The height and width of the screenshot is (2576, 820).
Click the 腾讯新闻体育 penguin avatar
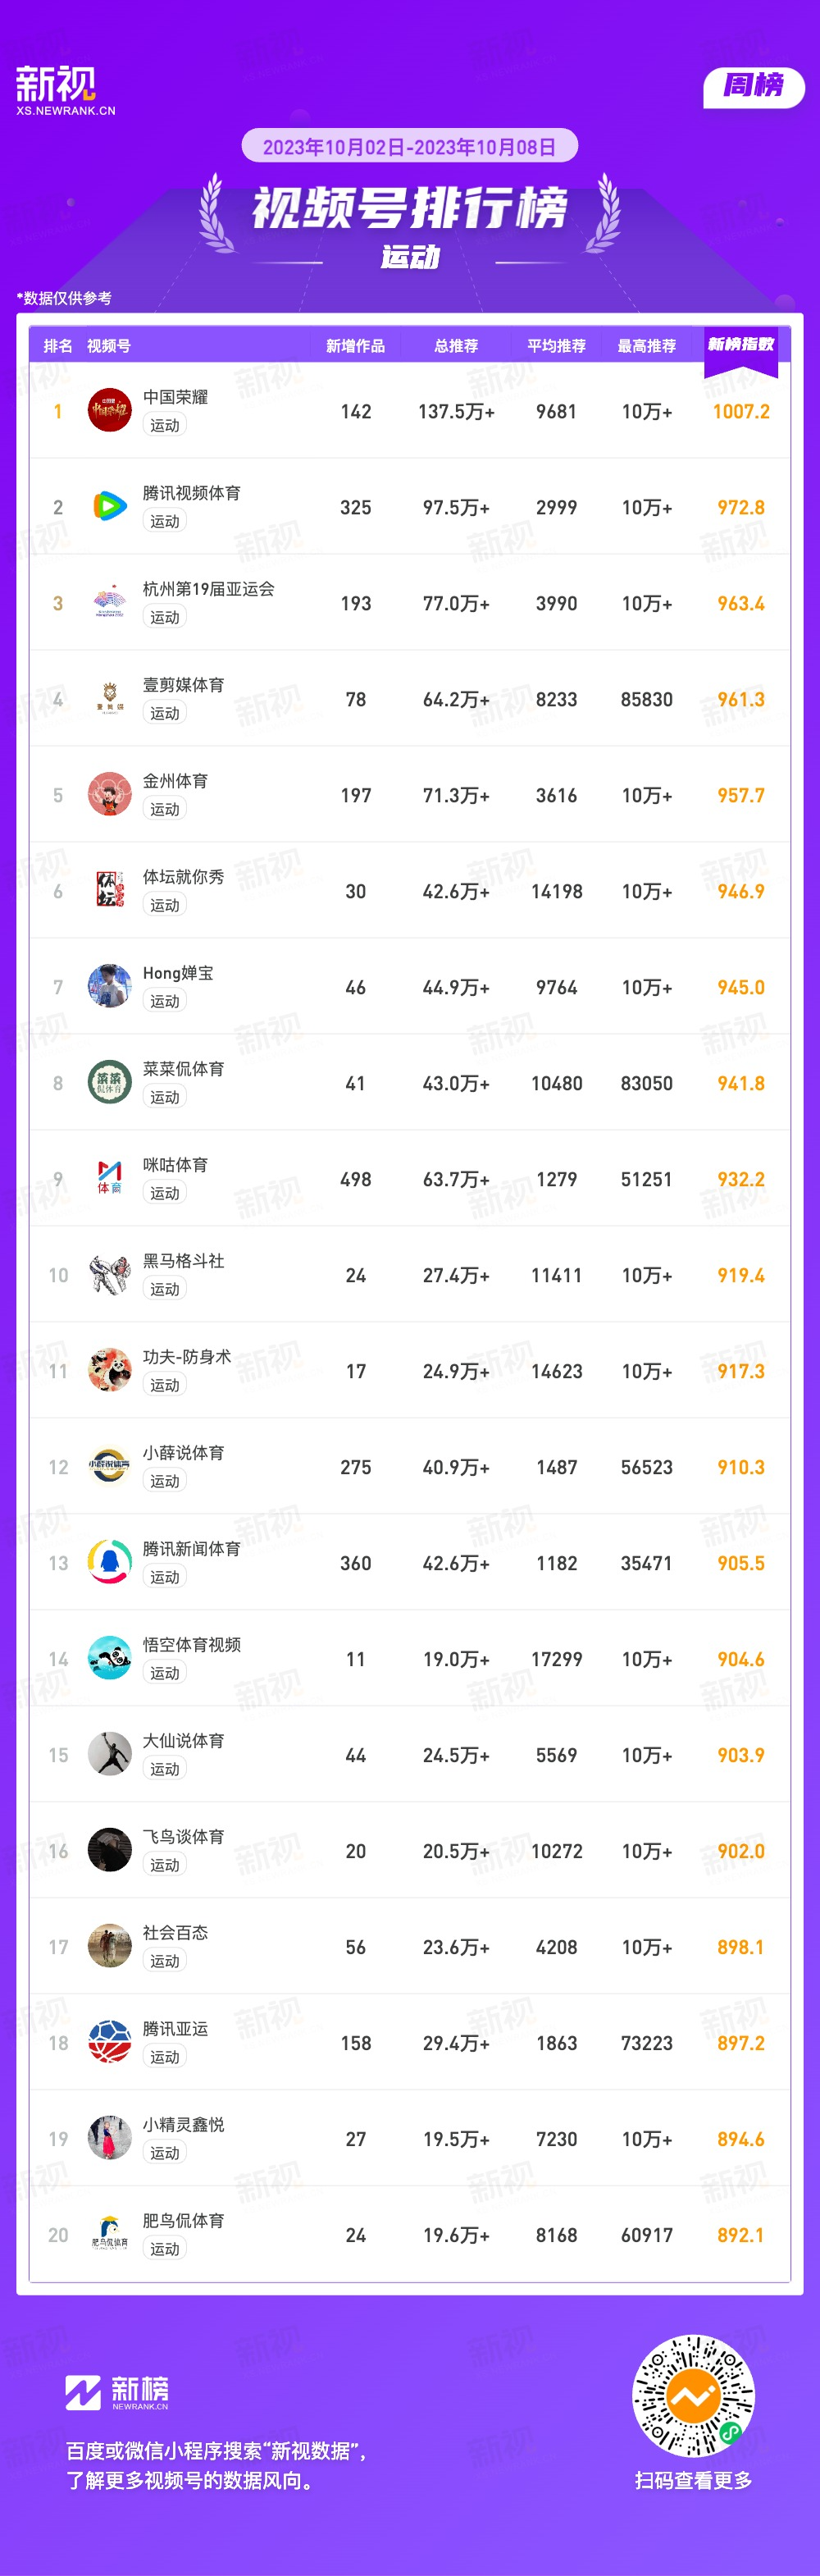[109, 1562]
